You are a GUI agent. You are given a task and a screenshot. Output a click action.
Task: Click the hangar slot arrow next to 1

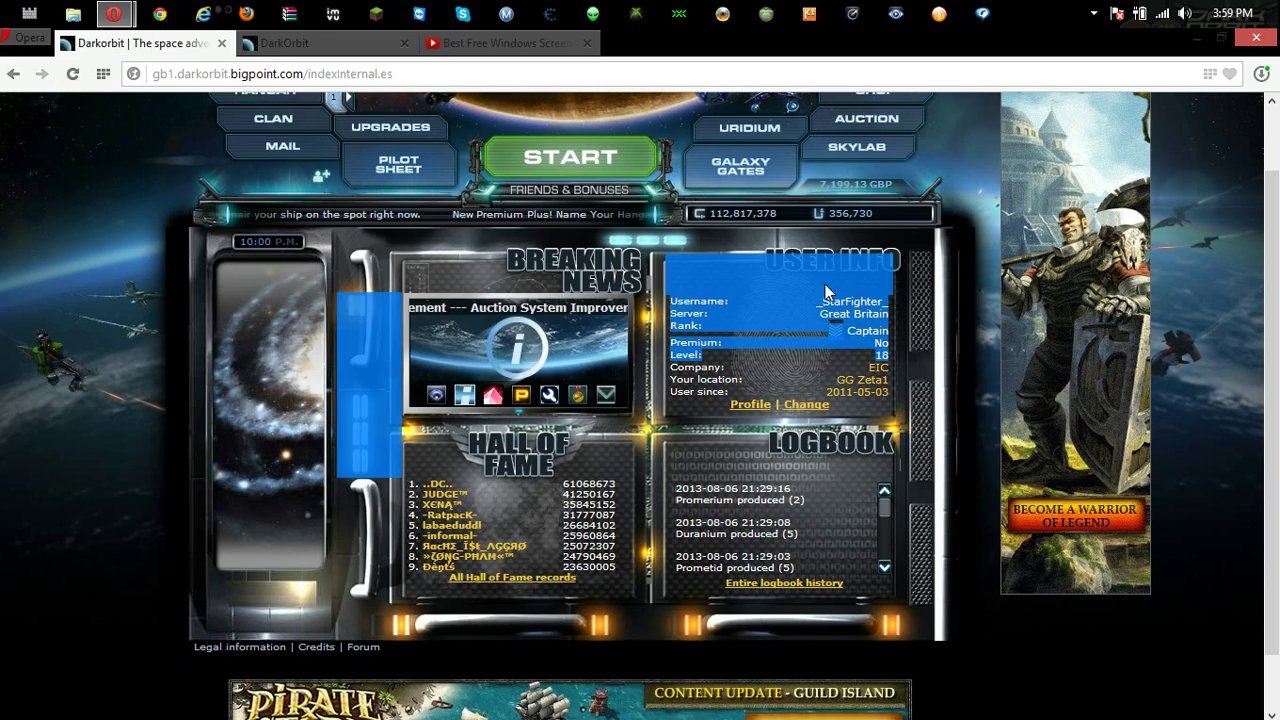pos(346,98)
